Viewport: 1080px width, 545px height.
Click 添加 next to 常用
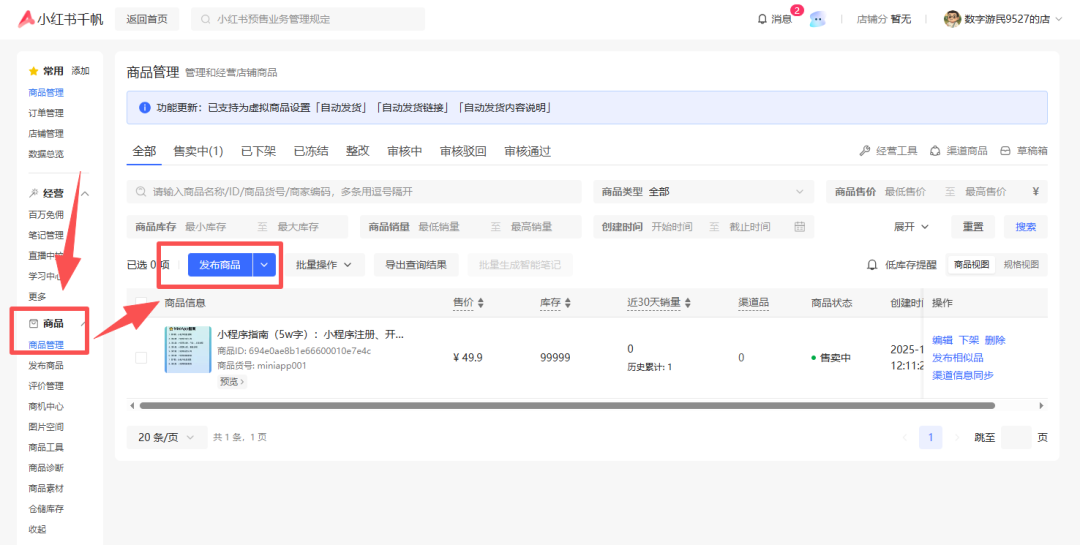80,71
